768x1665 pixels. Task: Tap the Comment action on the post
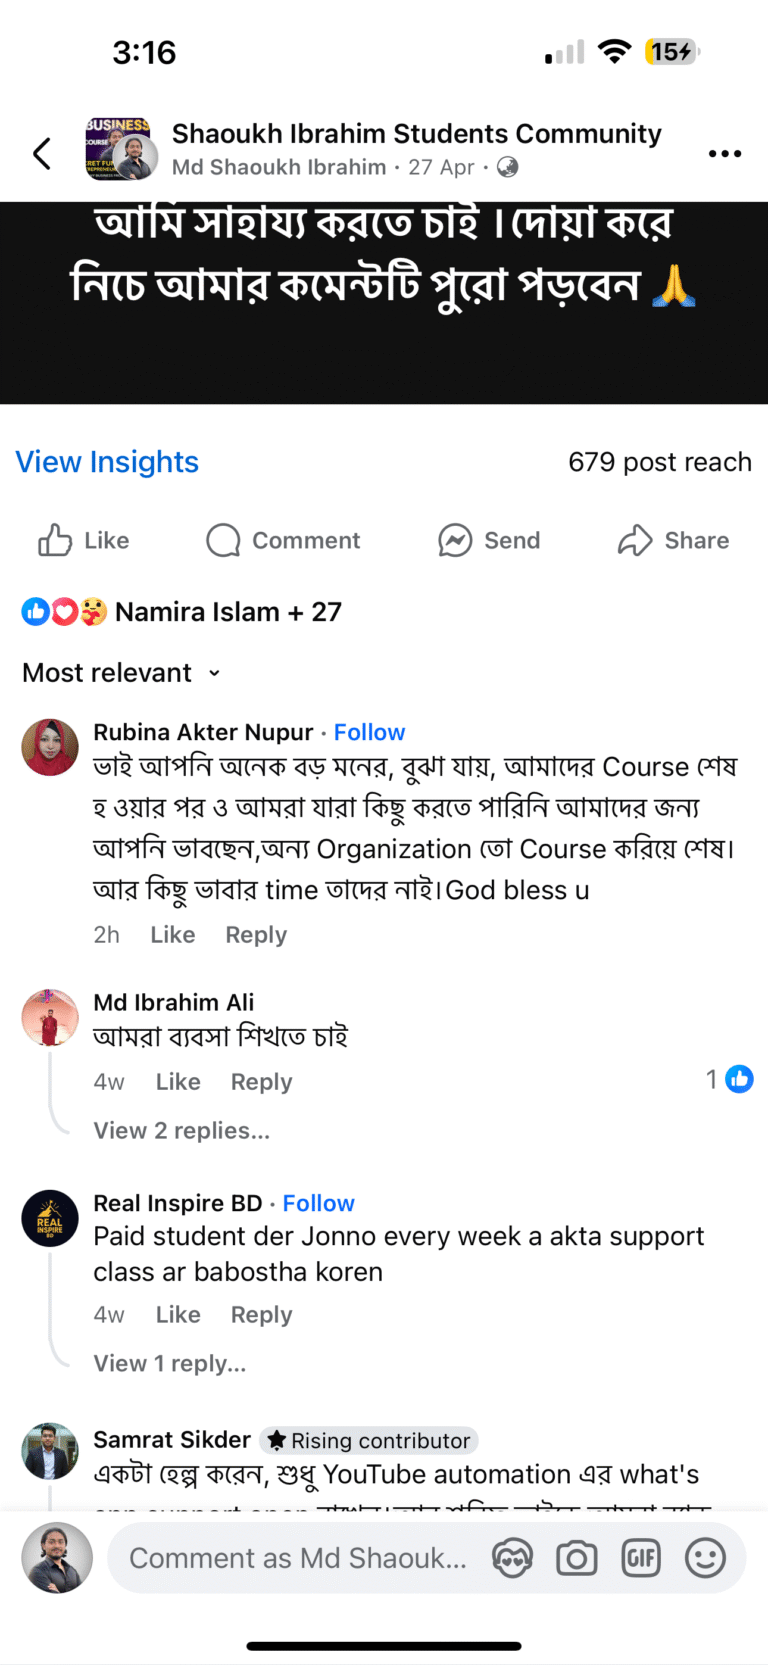pos(283,540)
